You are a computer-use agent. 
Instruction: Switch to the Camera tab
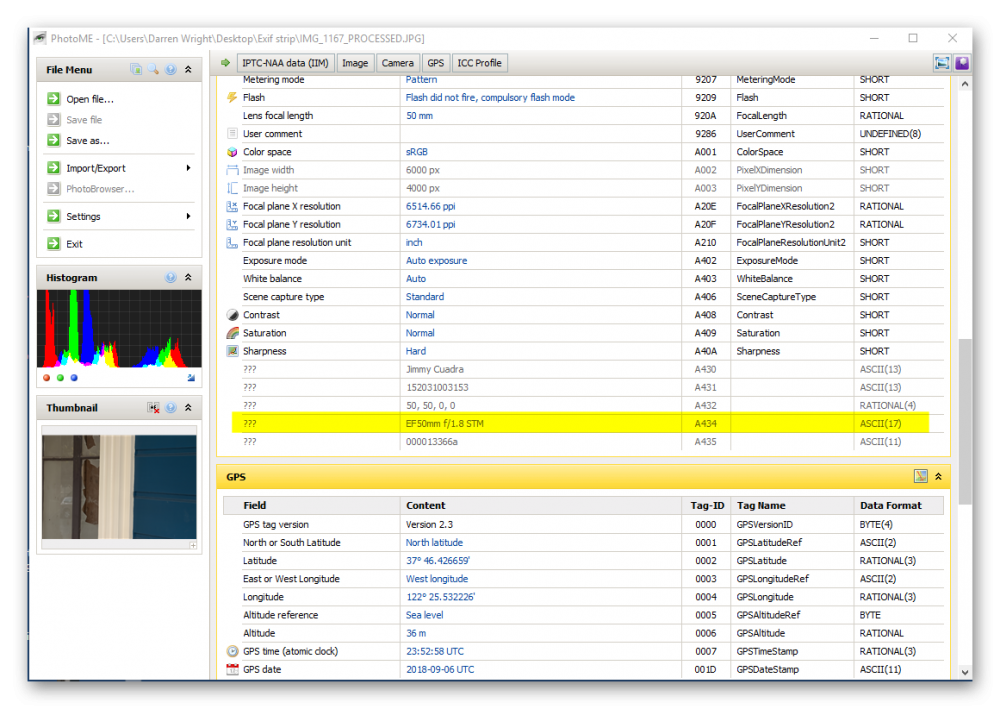point(397,62)
